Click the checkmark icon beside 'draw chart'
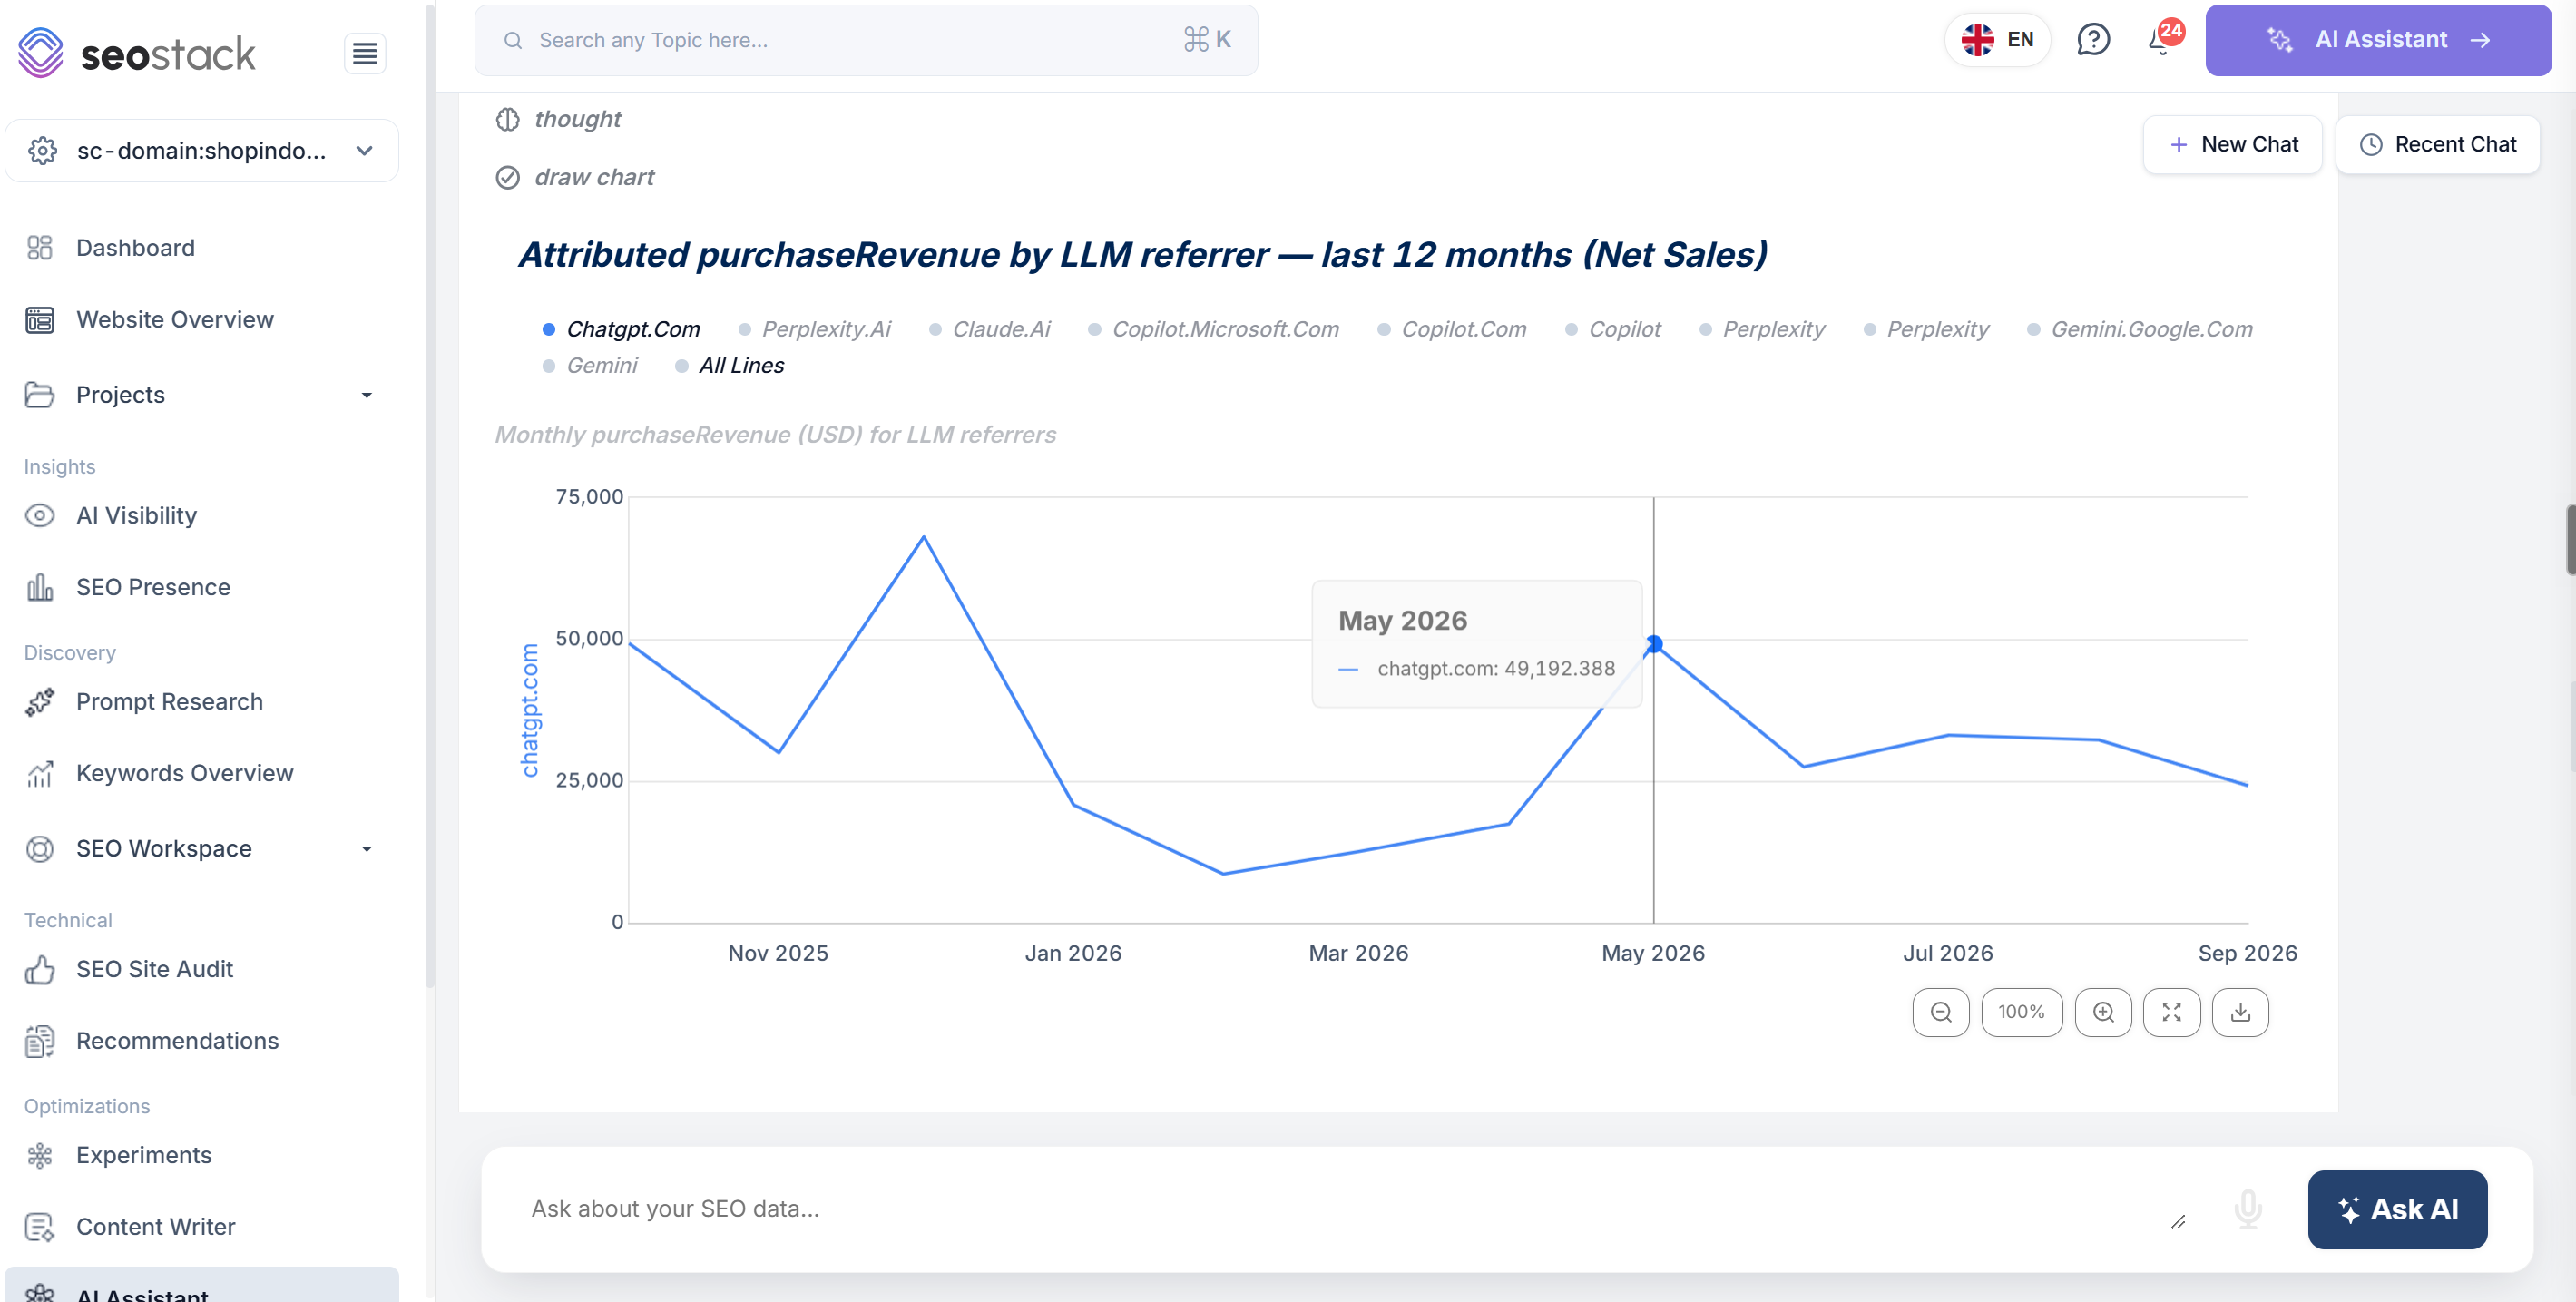The image size is (2576, 1302). (x=508, y=177)
